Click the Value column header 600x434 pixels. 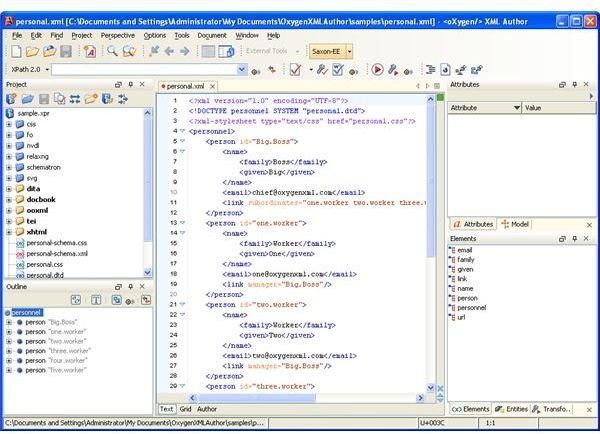560,108
